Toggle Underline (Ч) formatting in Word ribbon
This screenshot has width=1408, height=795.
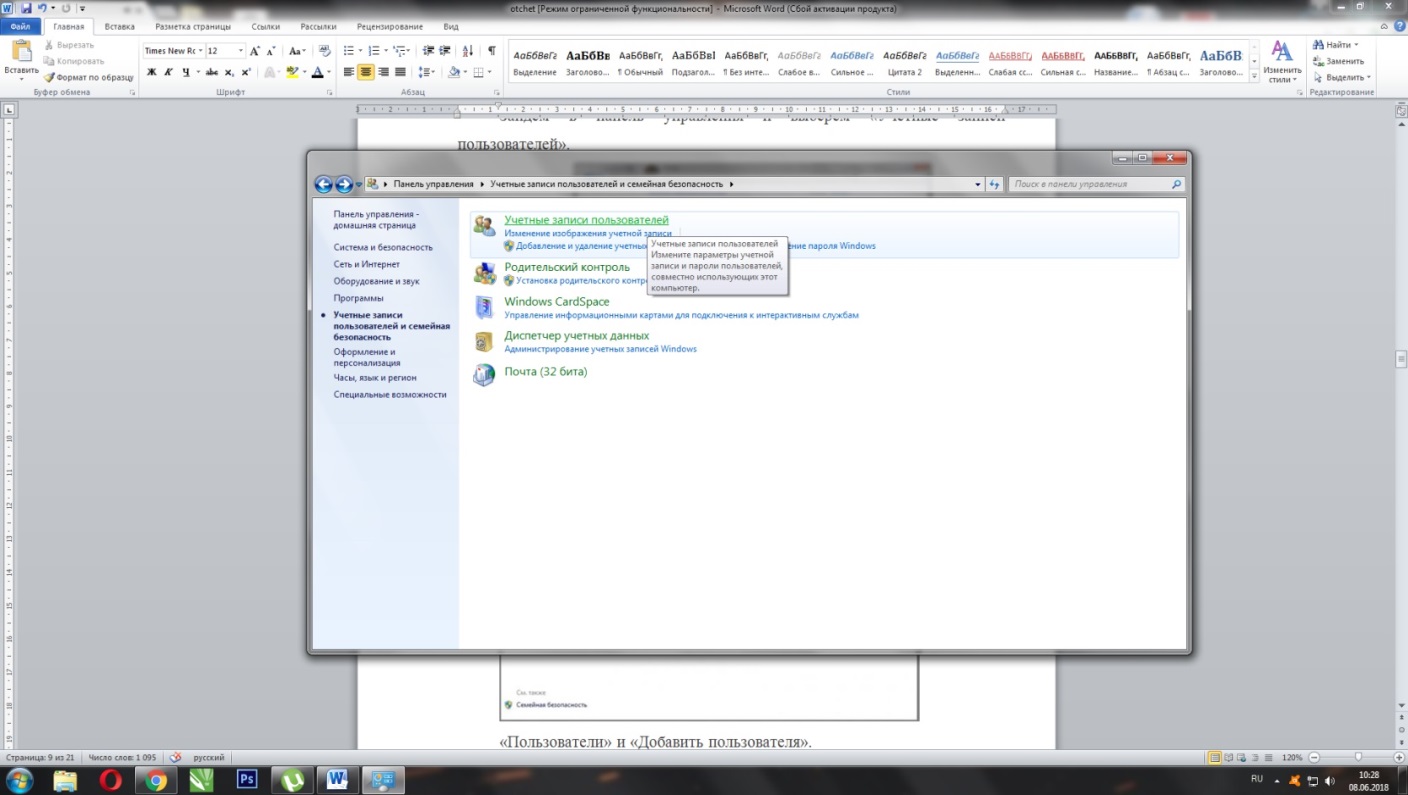(185, 72)
